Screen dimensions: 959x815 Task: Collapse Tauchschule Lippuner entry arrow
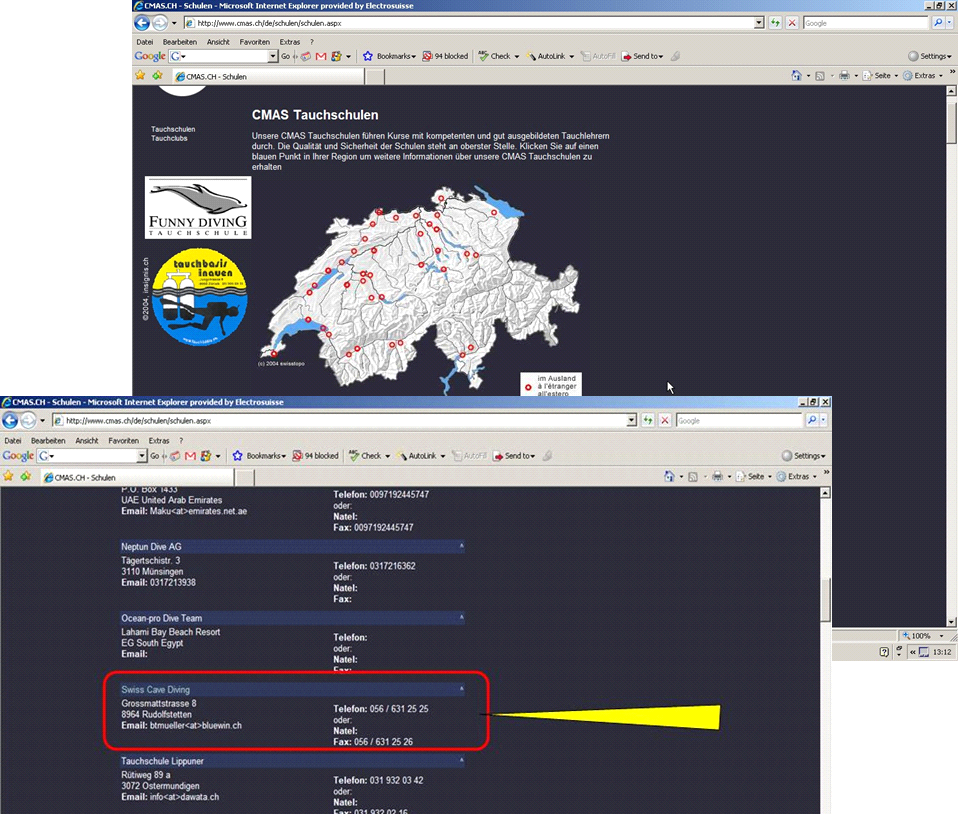tap(462, 760)
